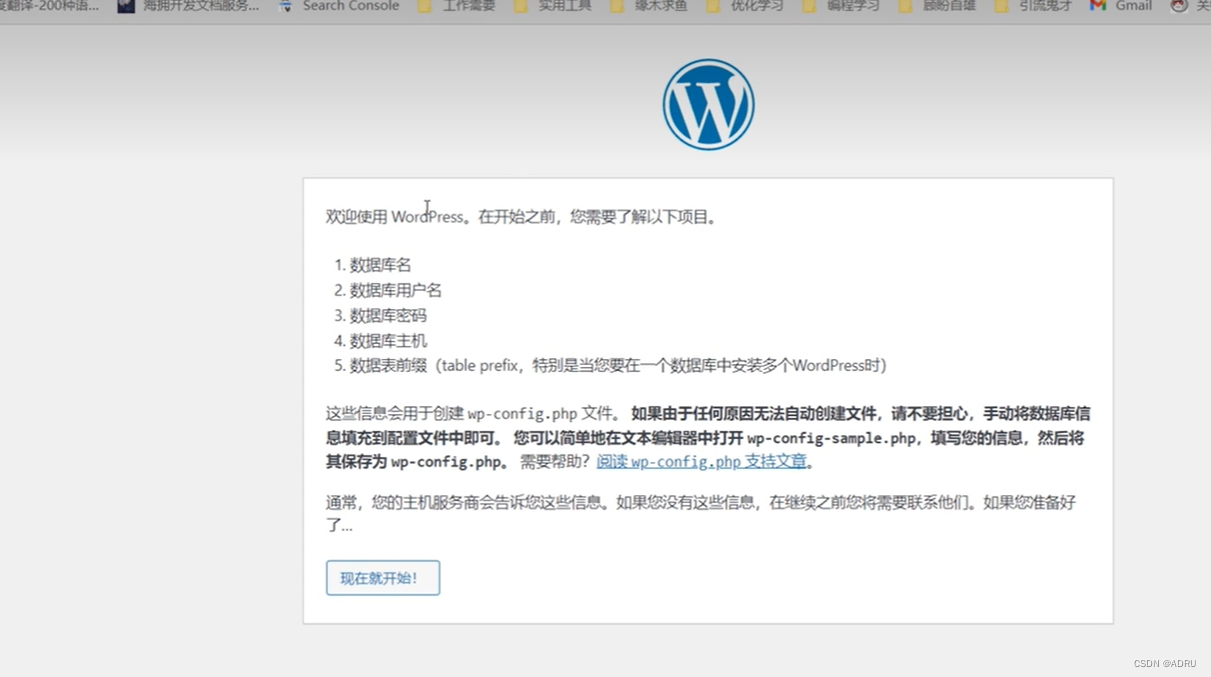The width and height of the screenshot is (1211, 677).
Task: Open the 顾盼自雄 bookmark folder
Action: tap(937, 6)
